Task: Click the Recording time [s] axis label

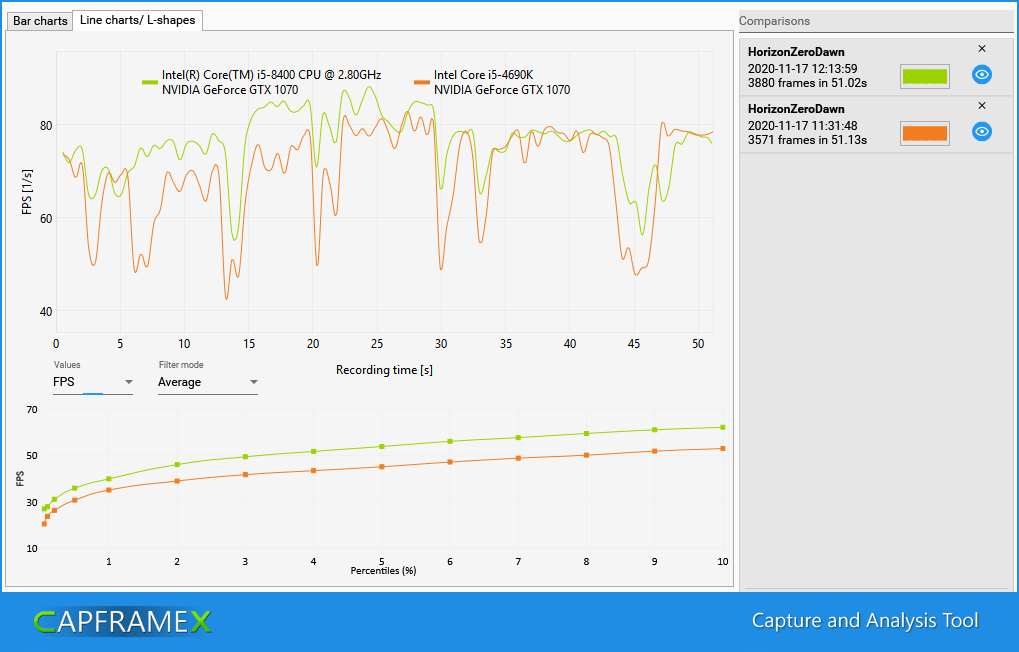Action: (384, 370)
